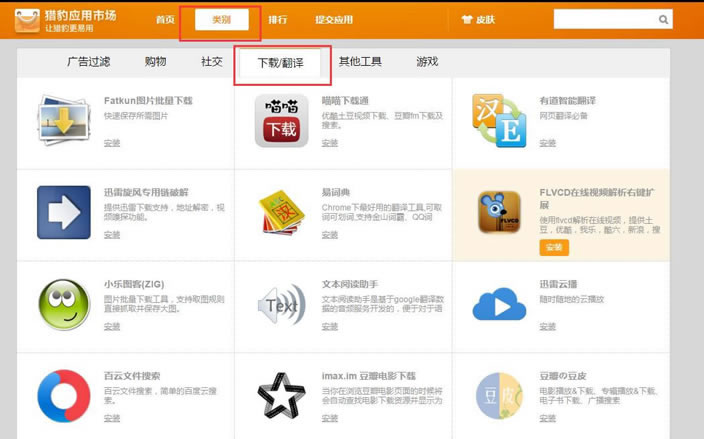Click the 百云文件搜索 app icon
This screenshot has width=704, height=439.
pos(64,395)
